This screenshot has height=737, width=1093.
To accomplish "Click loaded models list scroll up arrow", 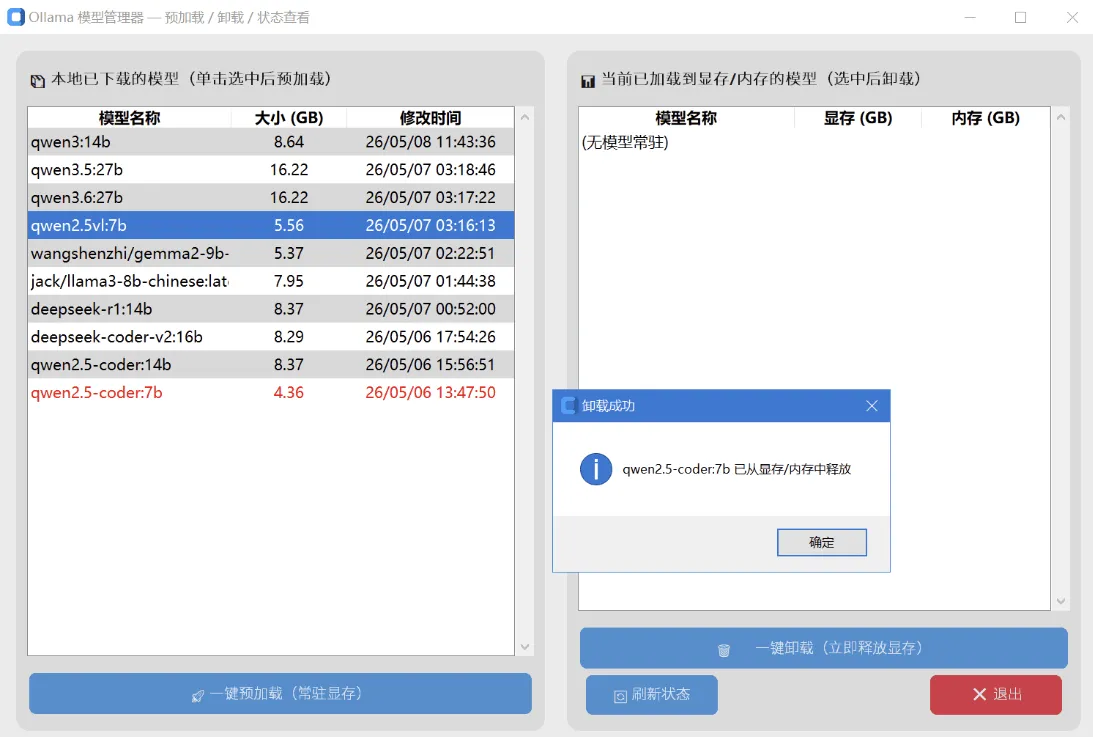I will [x=1061, y=117].
